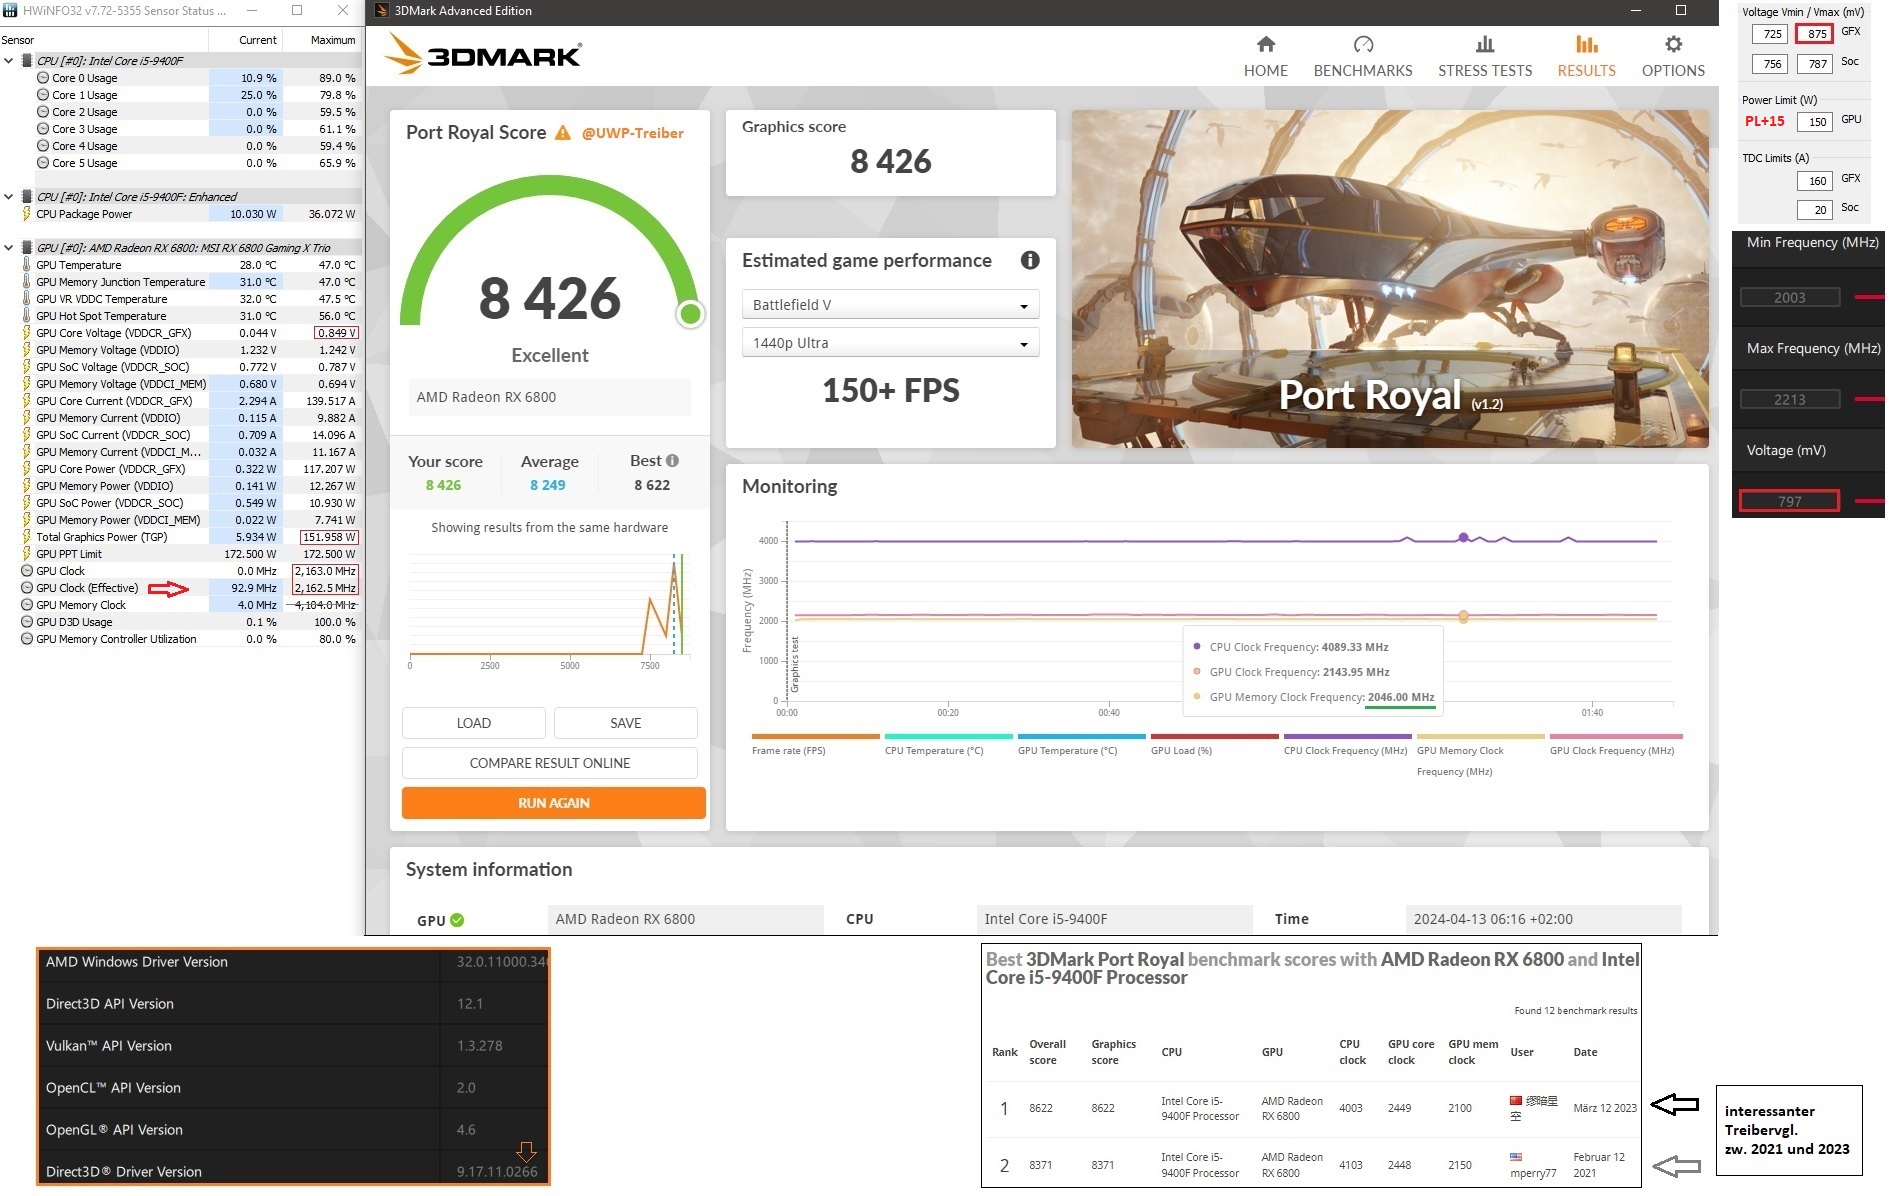
Task: Switch to the BENCHMARKS tab label
Action: [x=1363, y=71]
